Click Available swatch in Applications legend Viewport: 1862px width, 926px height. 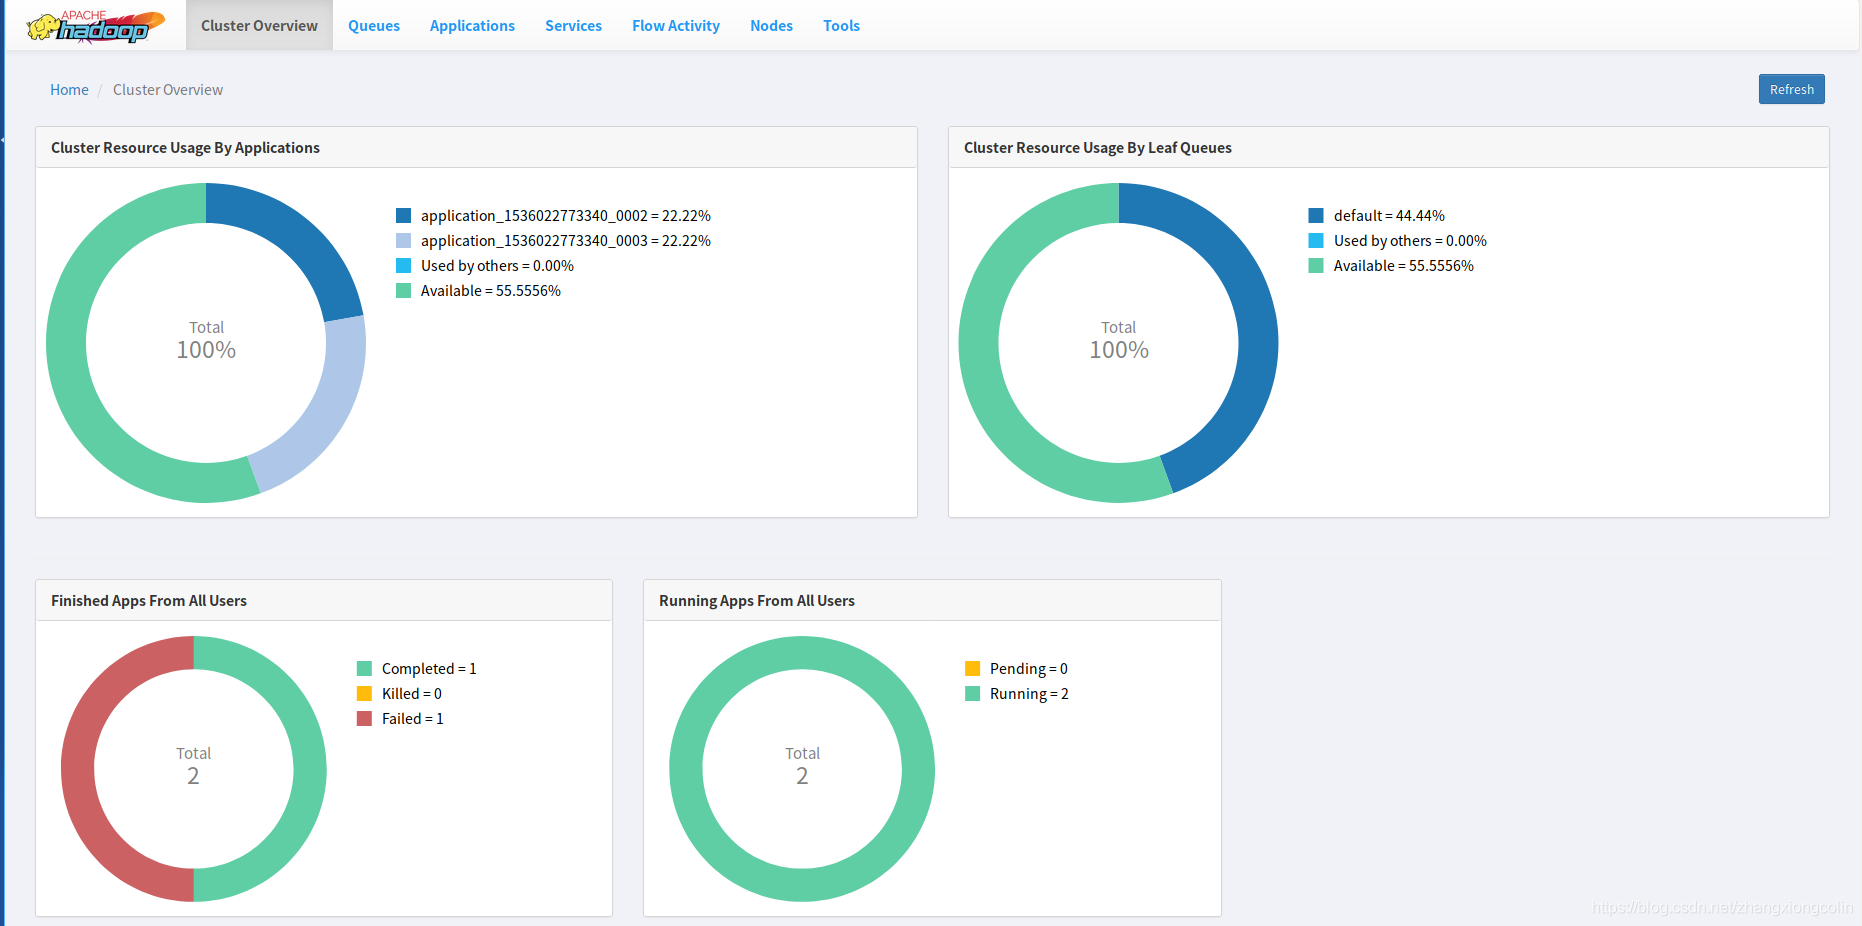(x=404, y=291)
